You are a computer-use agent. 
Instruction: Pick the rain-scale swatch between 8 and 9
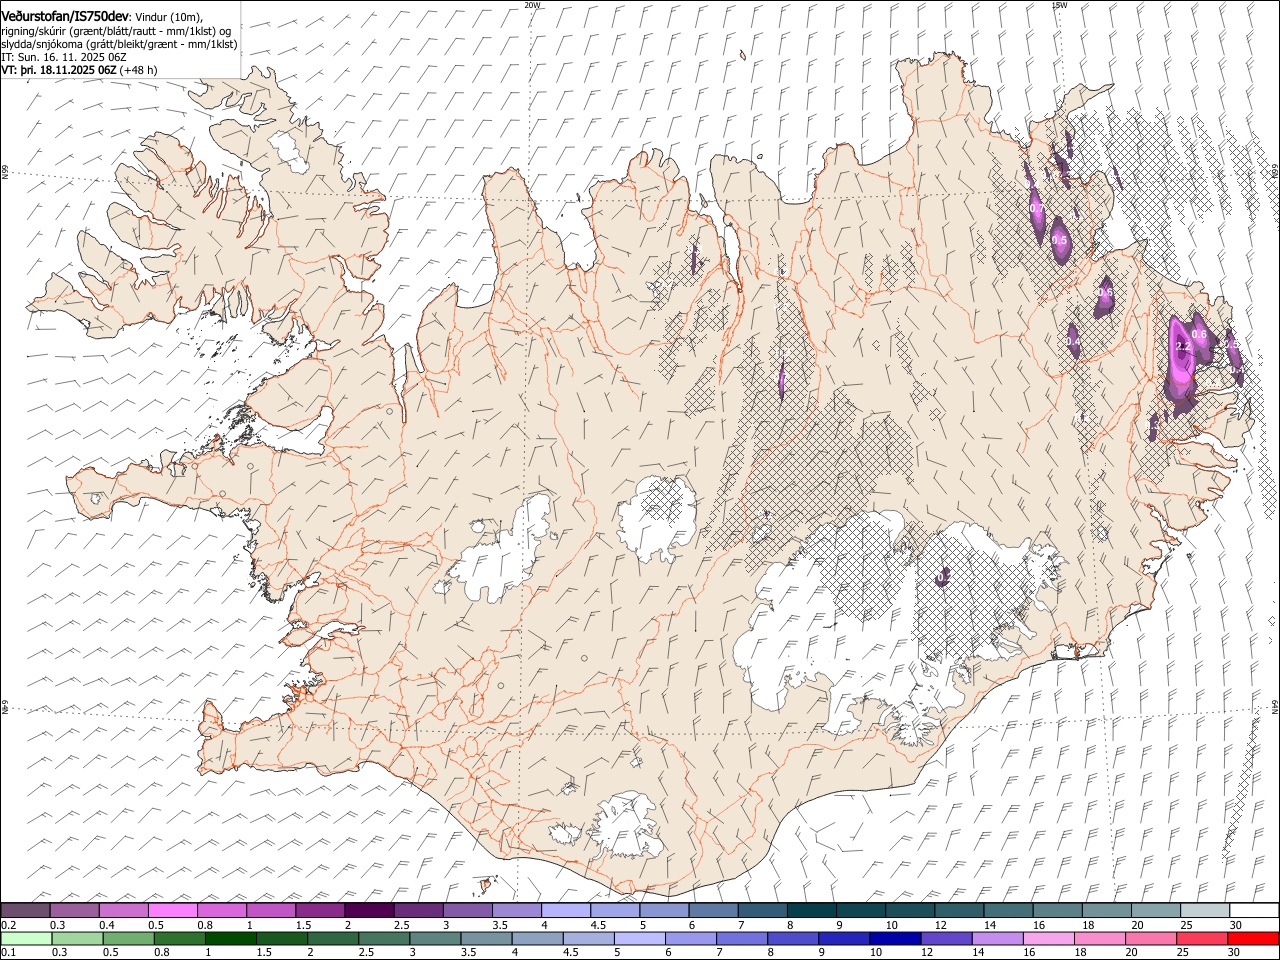[x=793, y=938]
